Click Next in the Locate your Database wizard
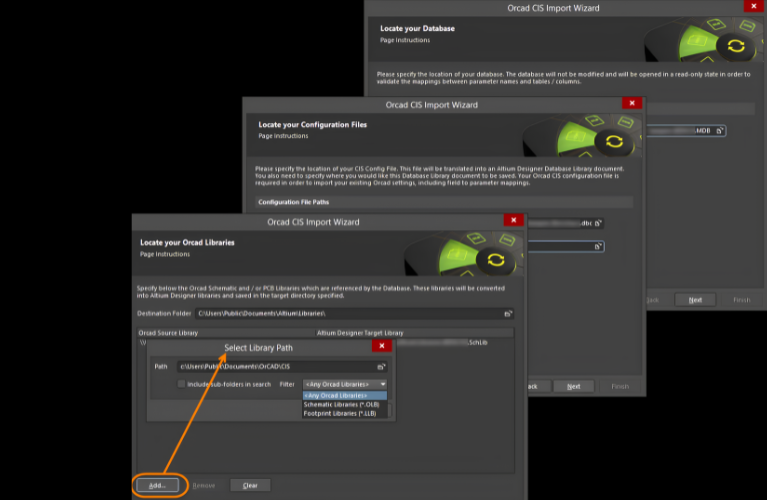The image size is (767, 500). pyautogui.click(x=695, y=300)
